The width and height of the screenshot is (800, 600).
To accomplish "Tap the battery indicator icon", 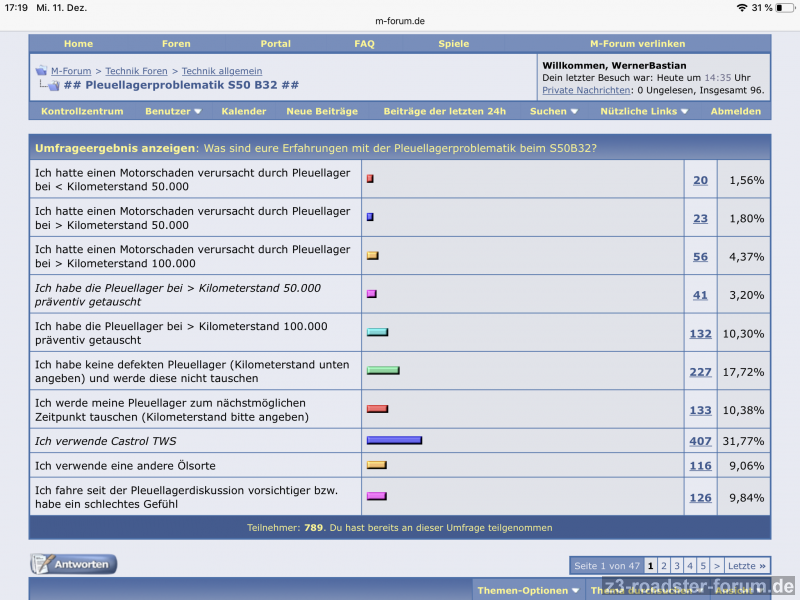I will point(783,7).
